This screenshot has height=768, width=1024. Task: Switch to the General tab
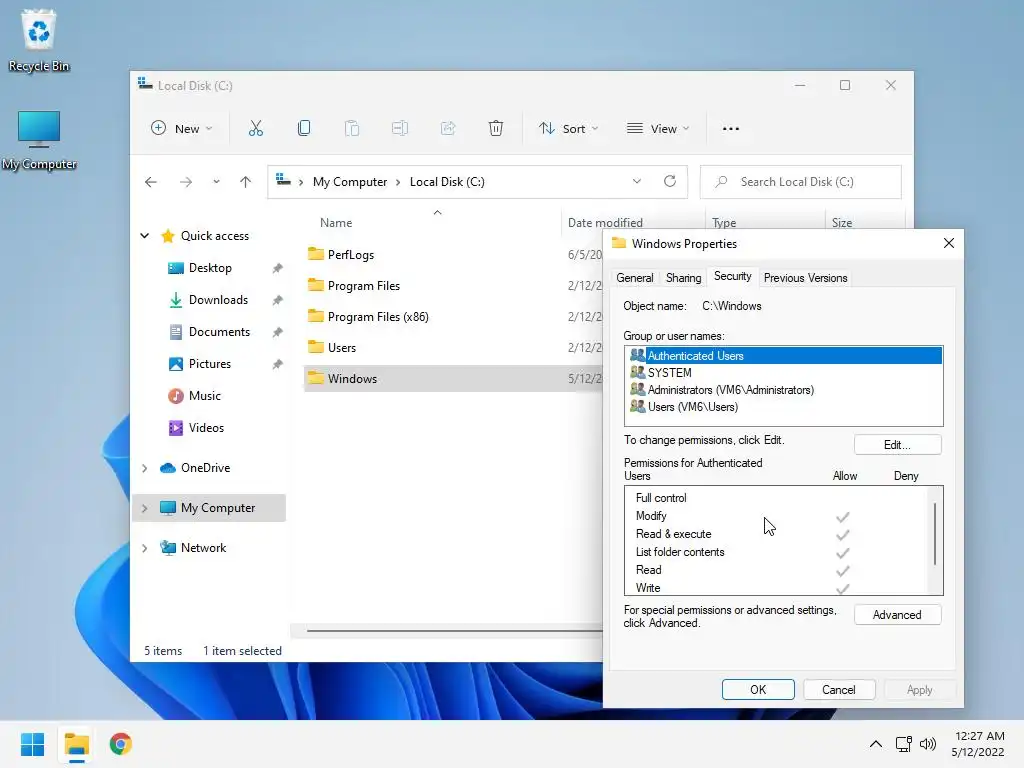635,278
